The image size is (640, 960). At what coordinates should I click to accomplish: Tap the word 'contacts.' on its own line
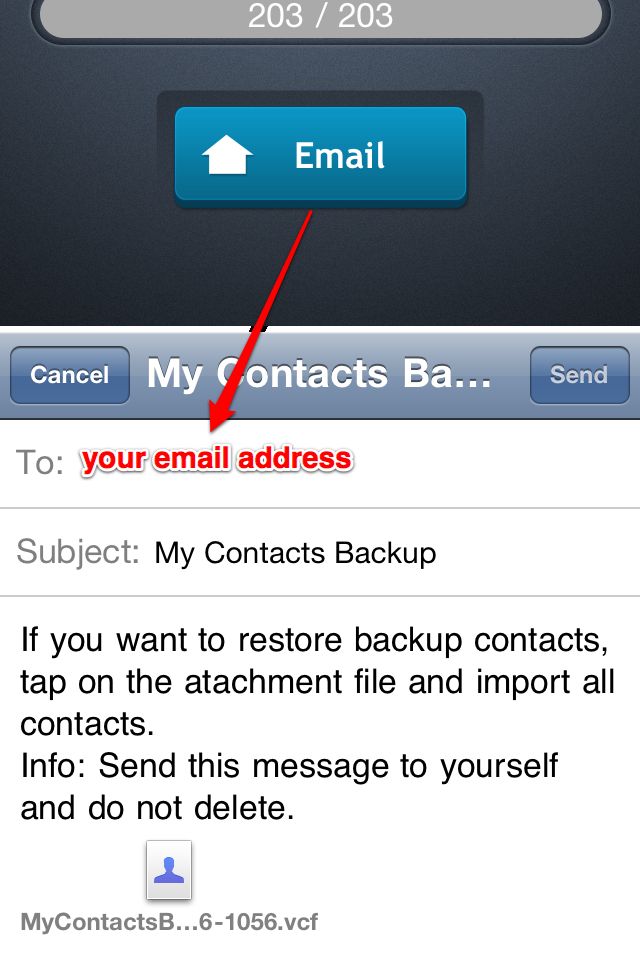tap(87, 724)
